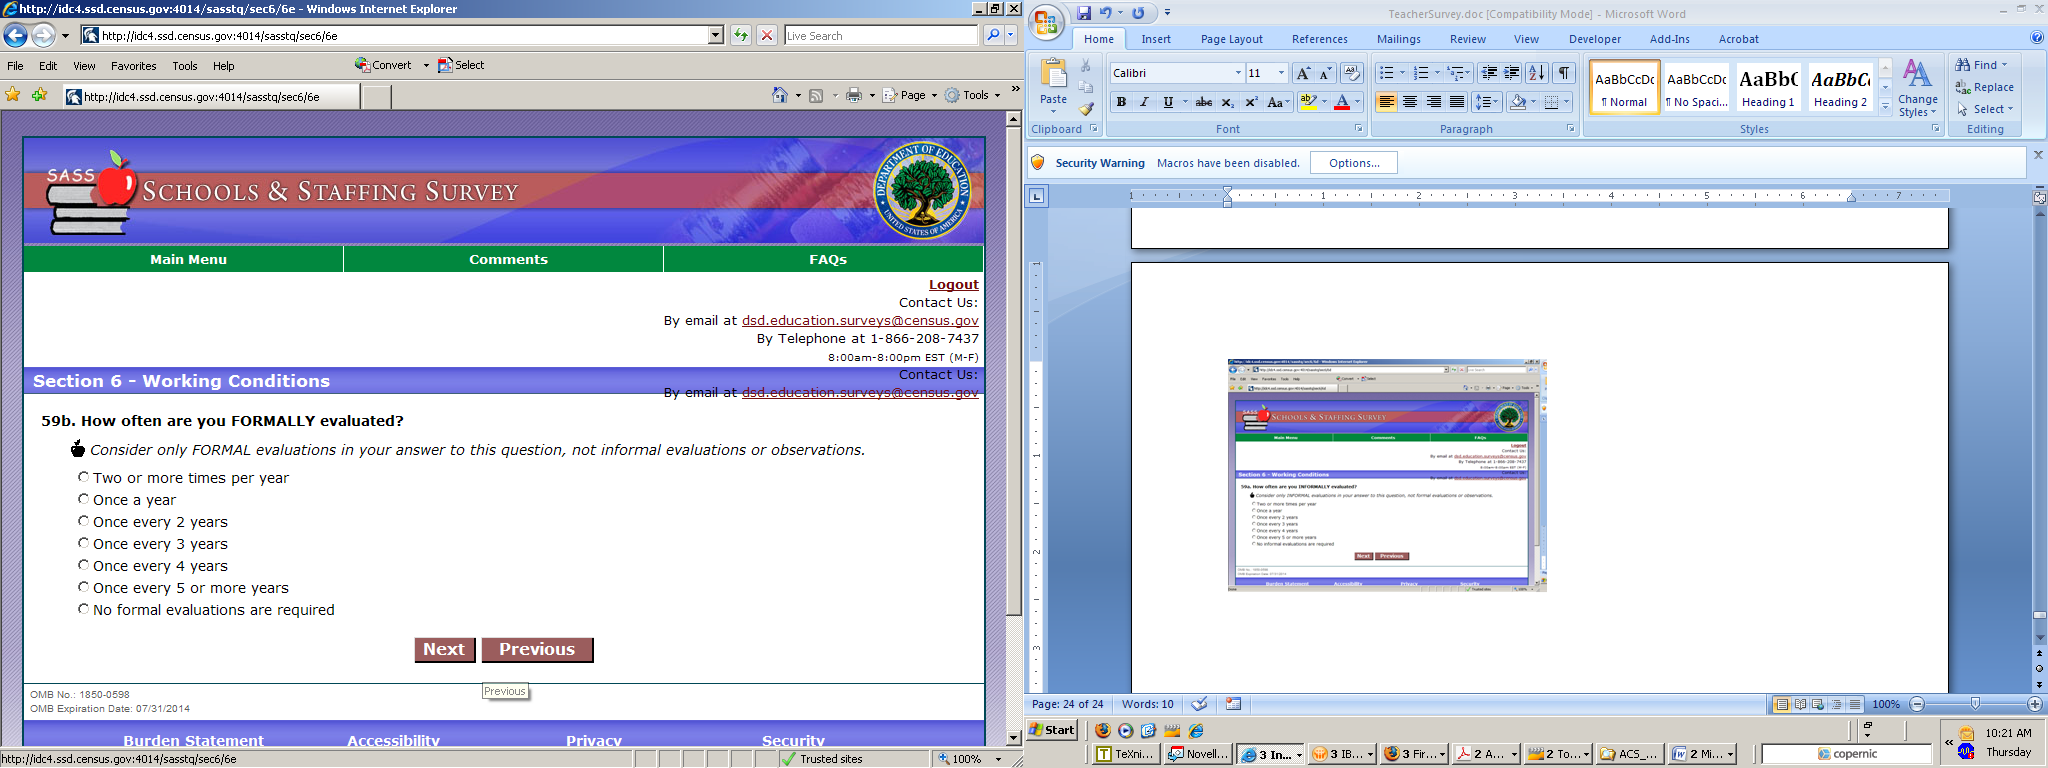Image resolution: width=2048 pixels, height=768 pixels.
Task: Select the 'Once a year' radio button
Action: (x=84, y=499)
